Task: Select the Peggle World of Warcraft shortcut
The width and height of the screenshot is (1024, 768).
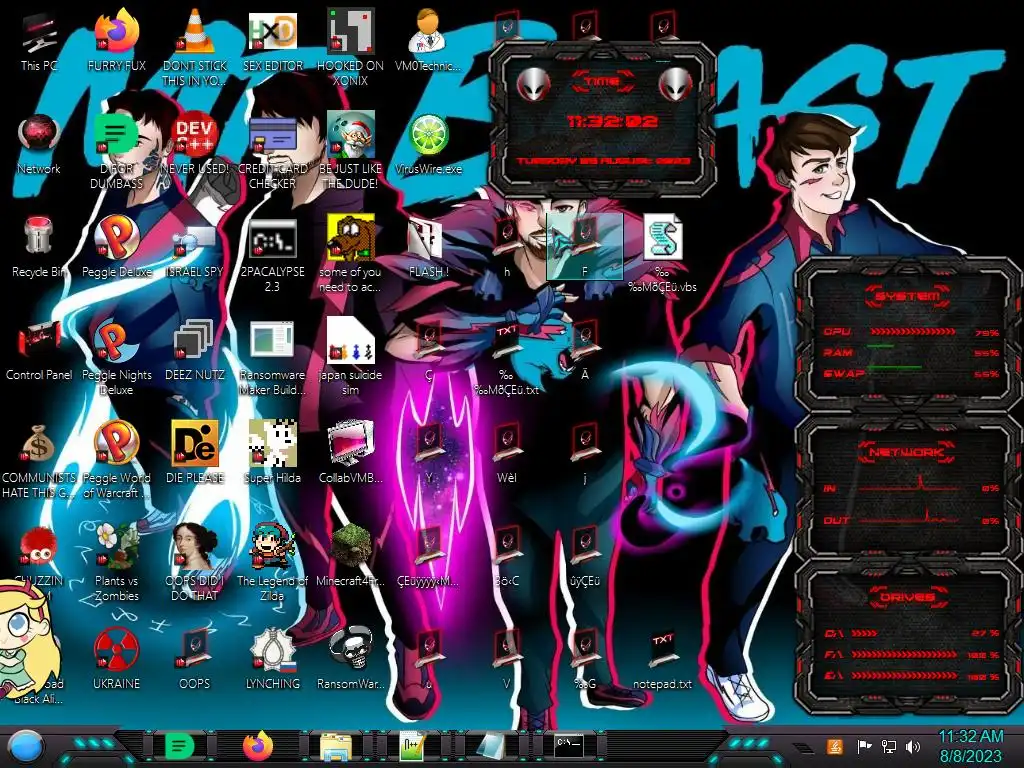Action: click(116, 460)
